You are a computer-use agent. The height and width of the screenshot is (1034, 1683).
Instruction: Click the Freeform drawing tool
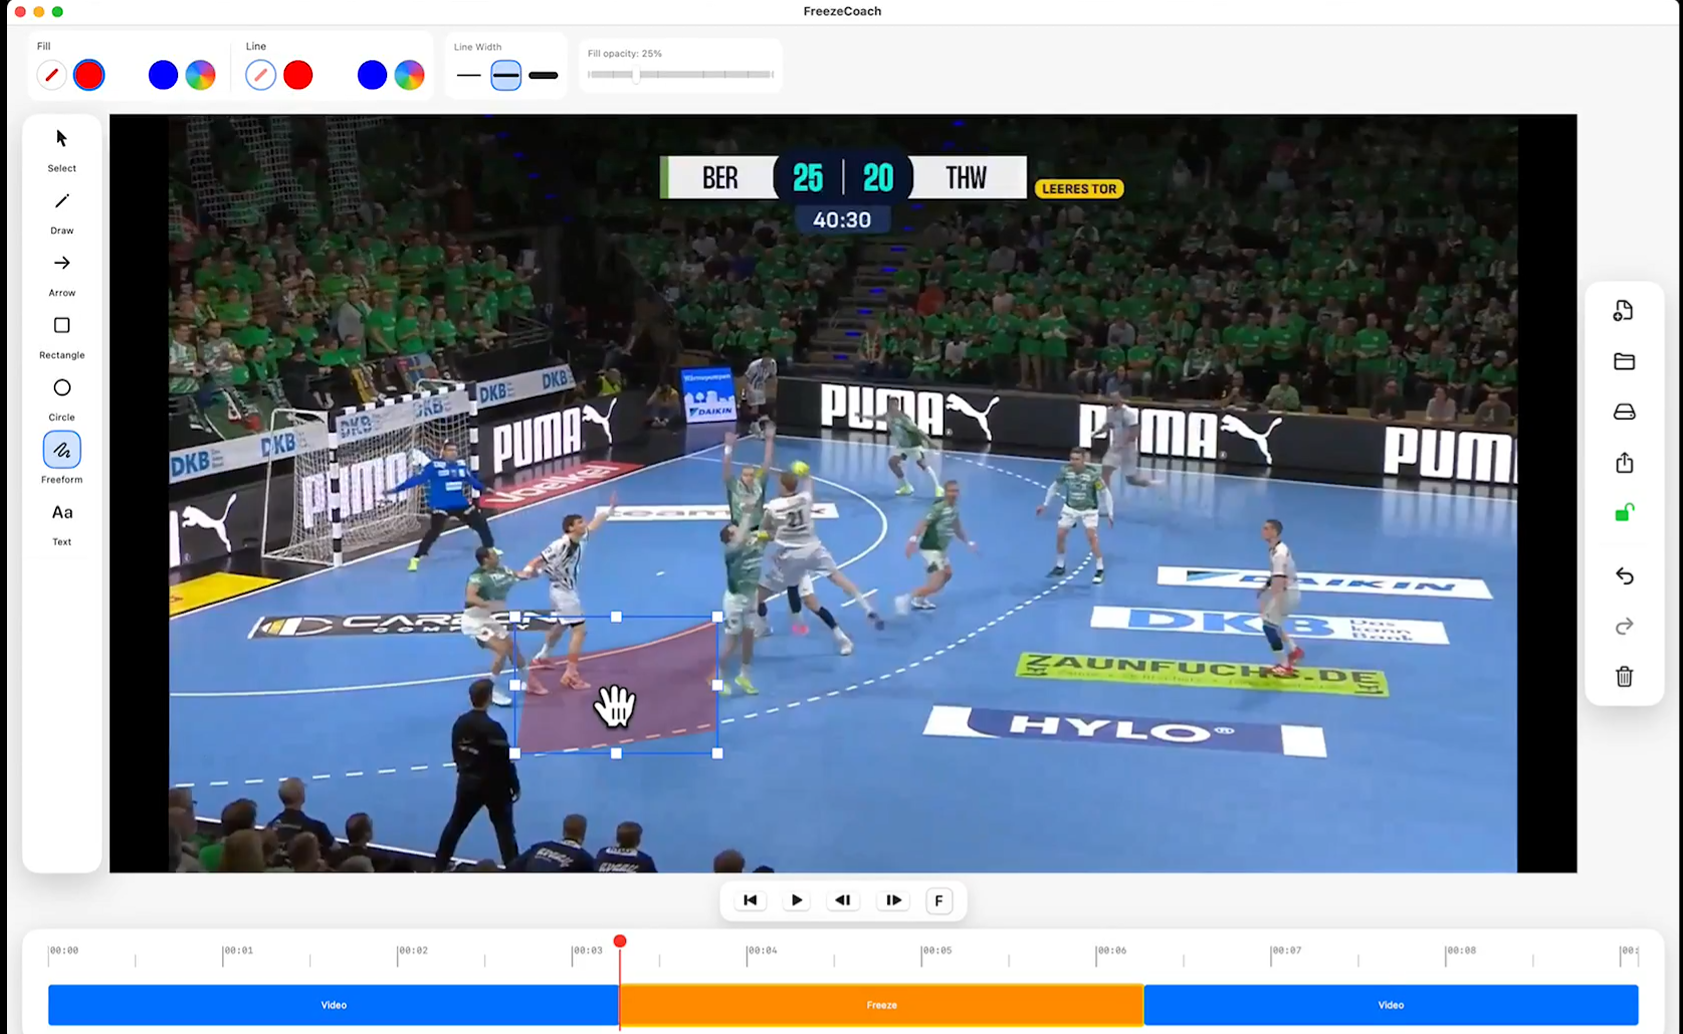(x=62, y=451)
